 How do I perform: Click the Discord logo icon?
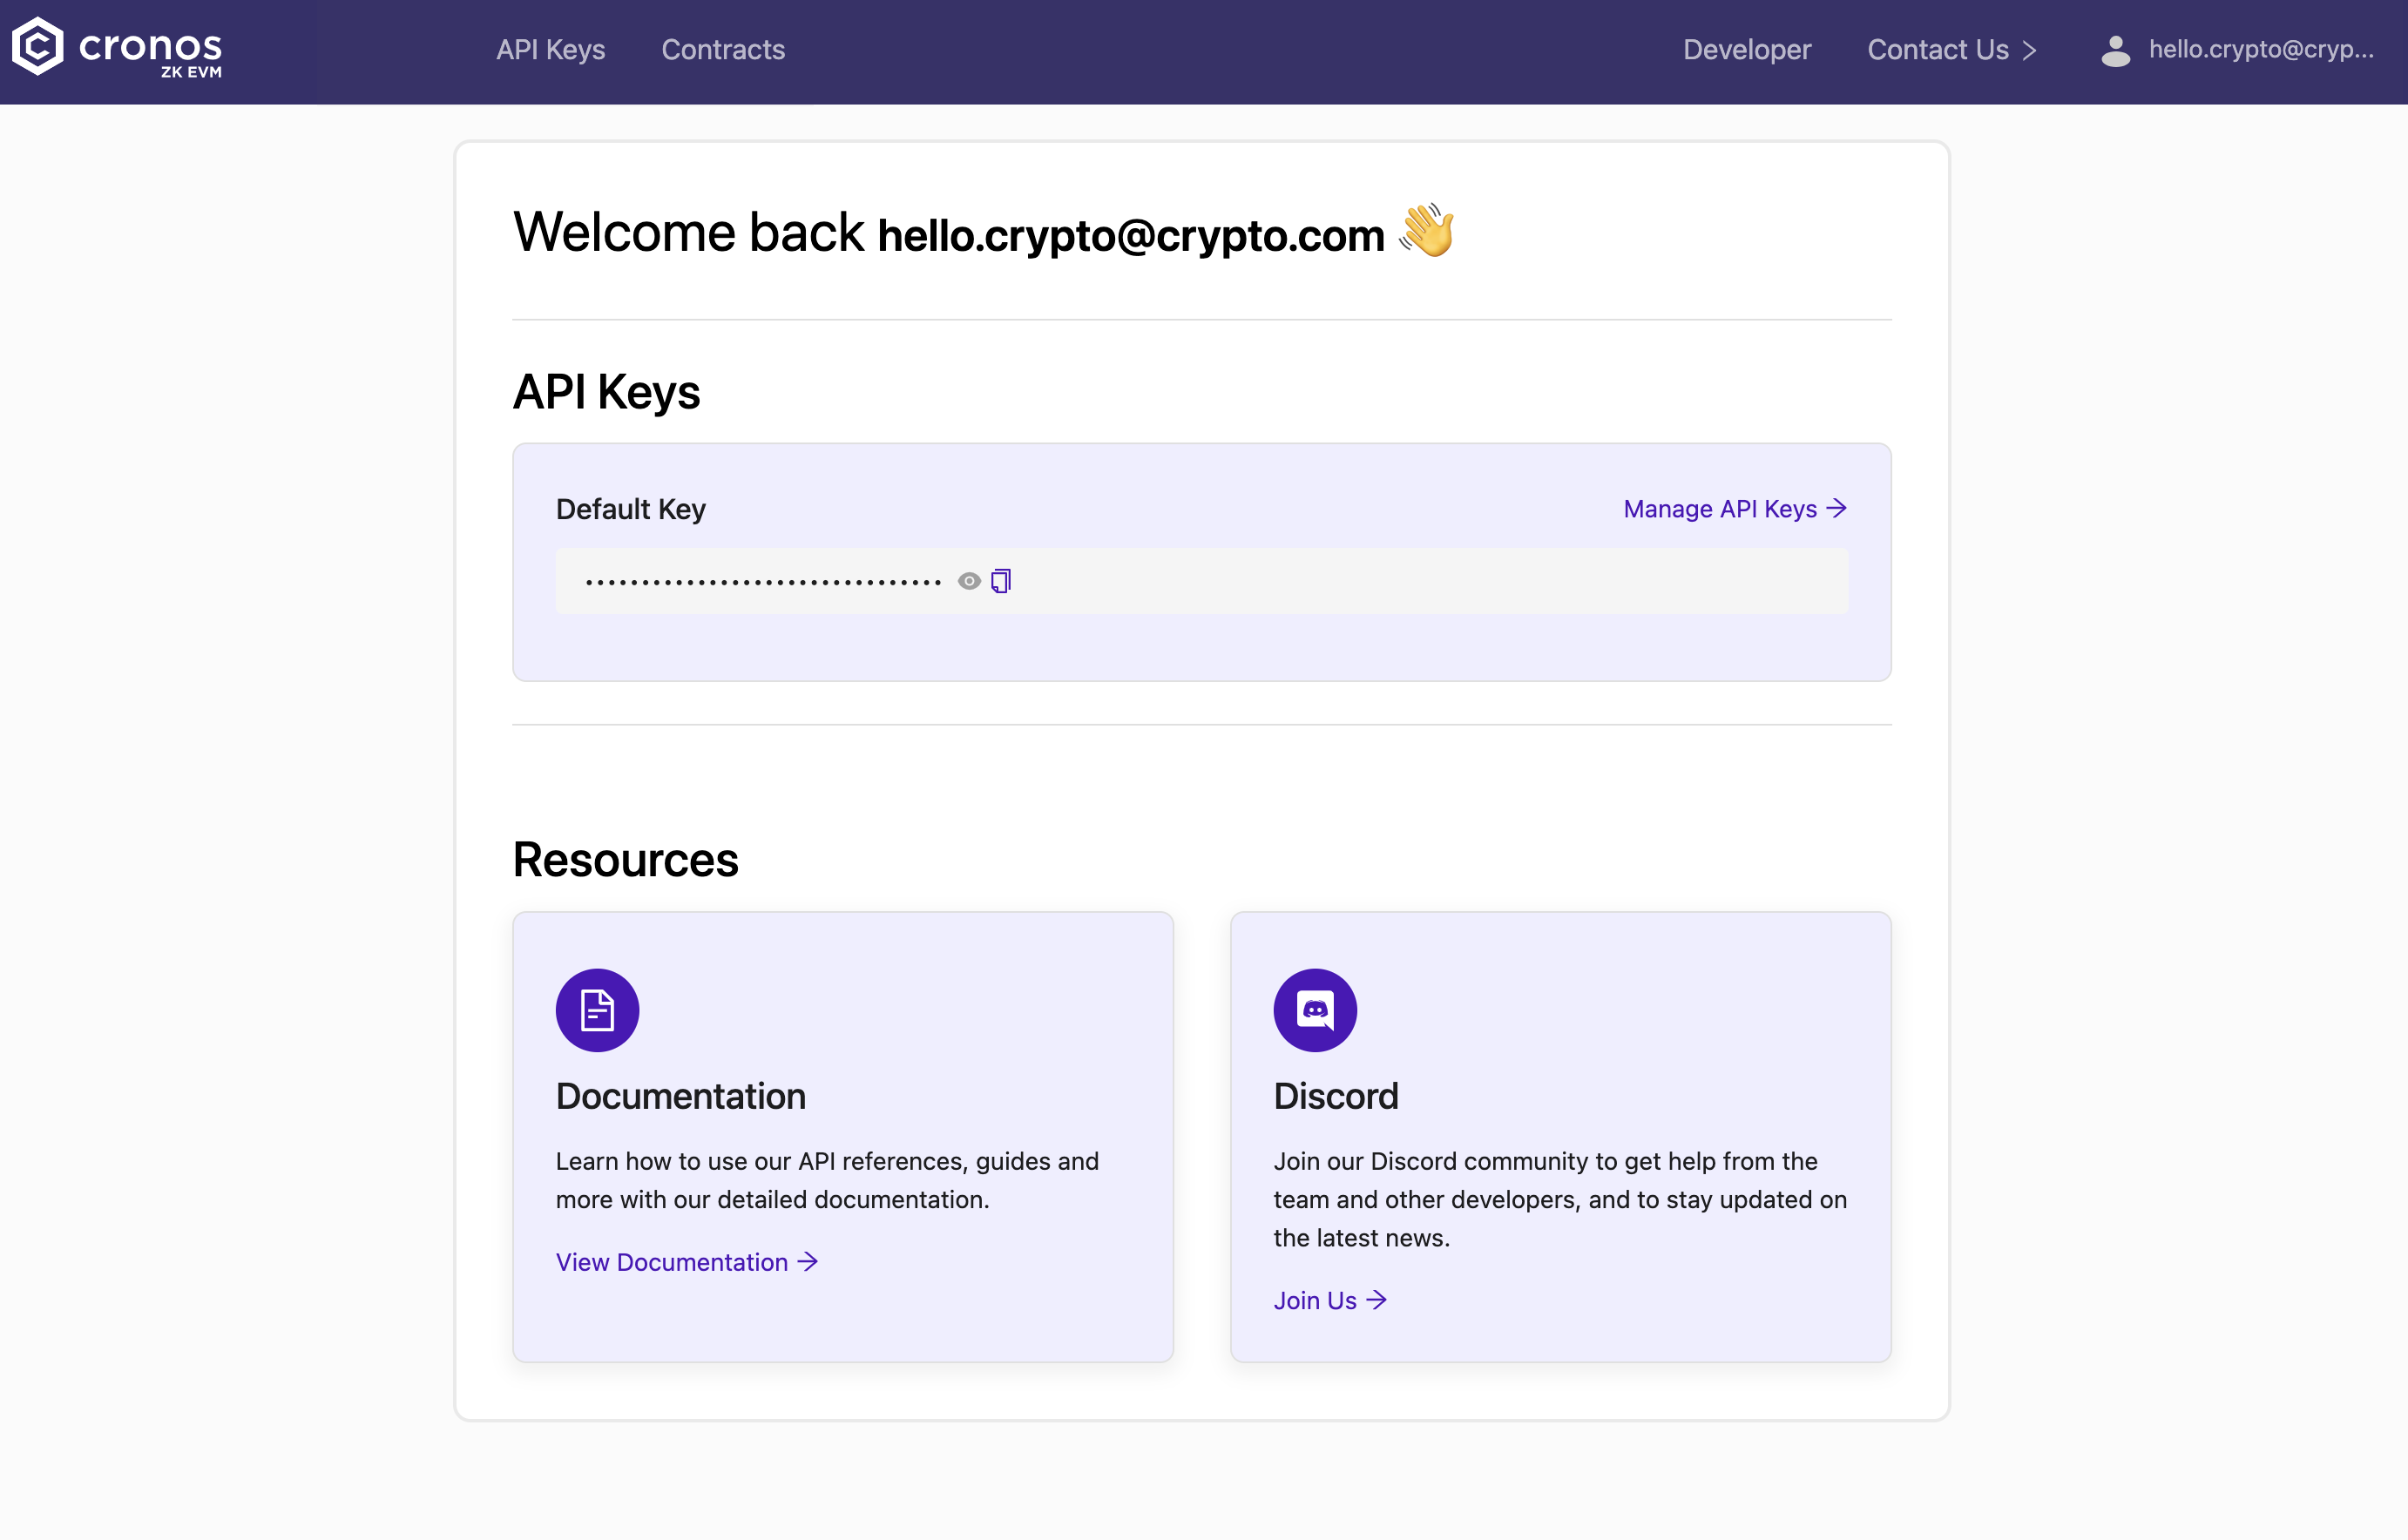[x=1314, y=1010]
